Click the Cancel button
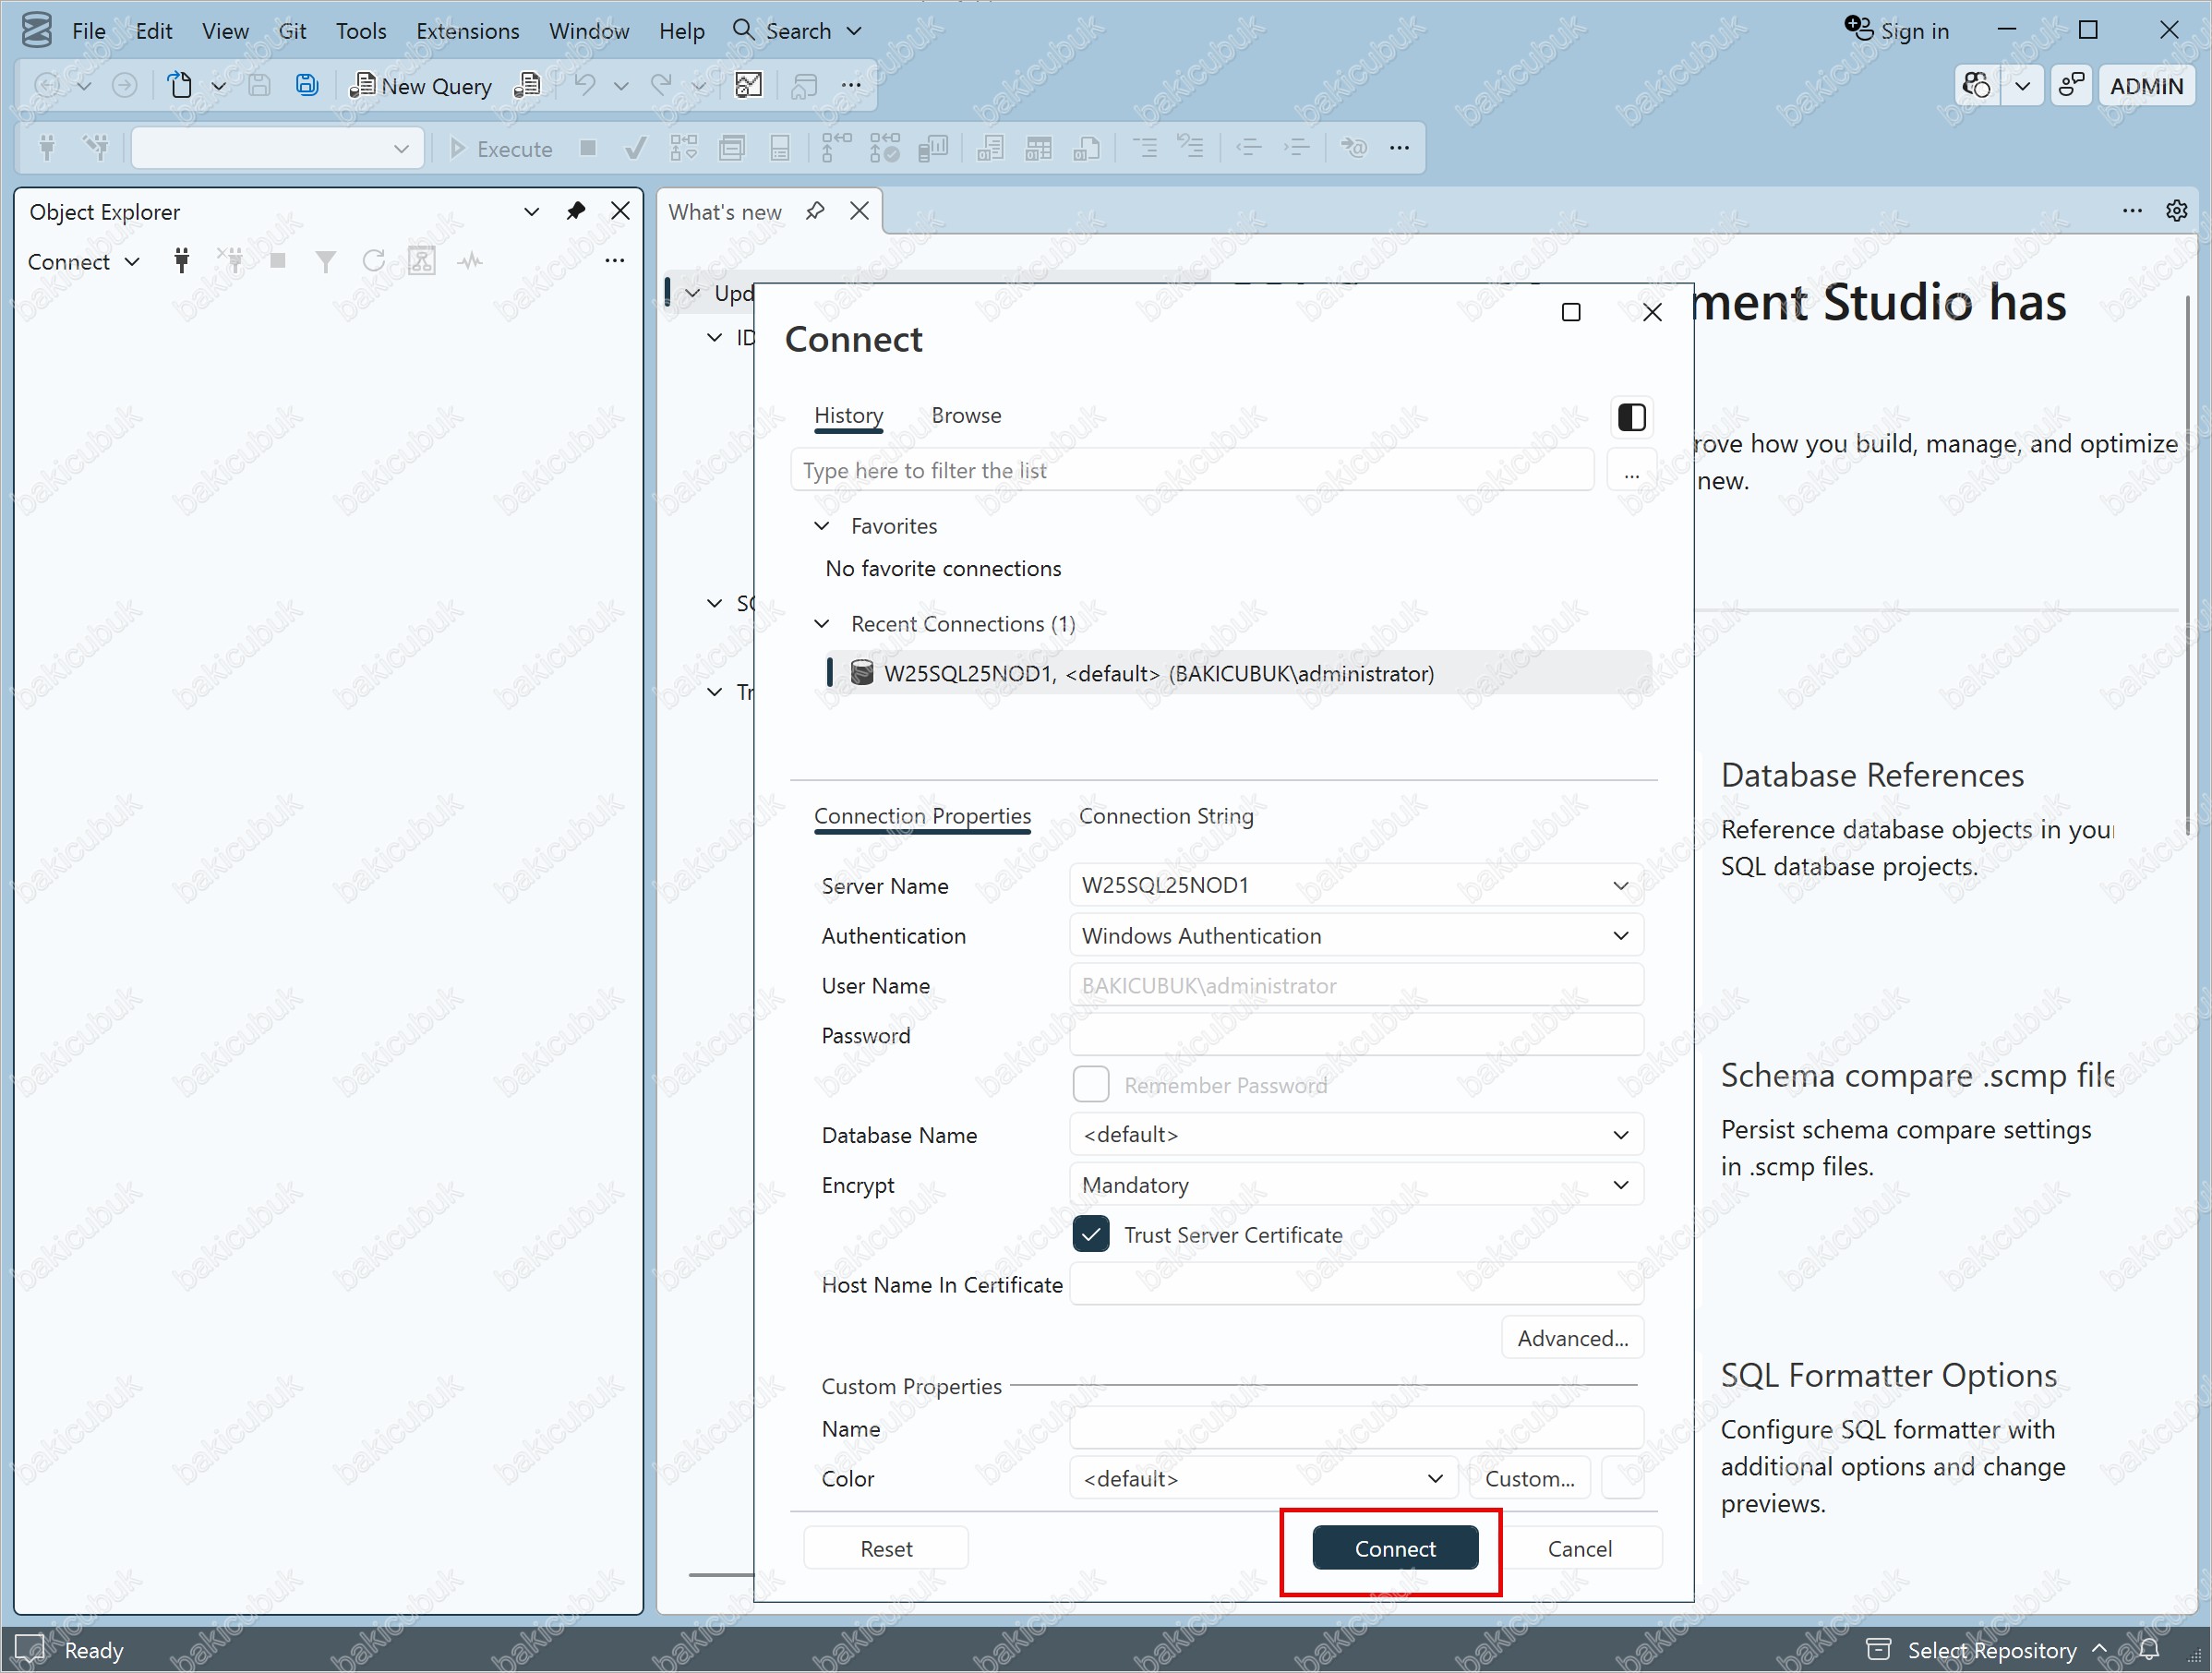Viewport: 2212px width, 1673px height. 1580,1548
